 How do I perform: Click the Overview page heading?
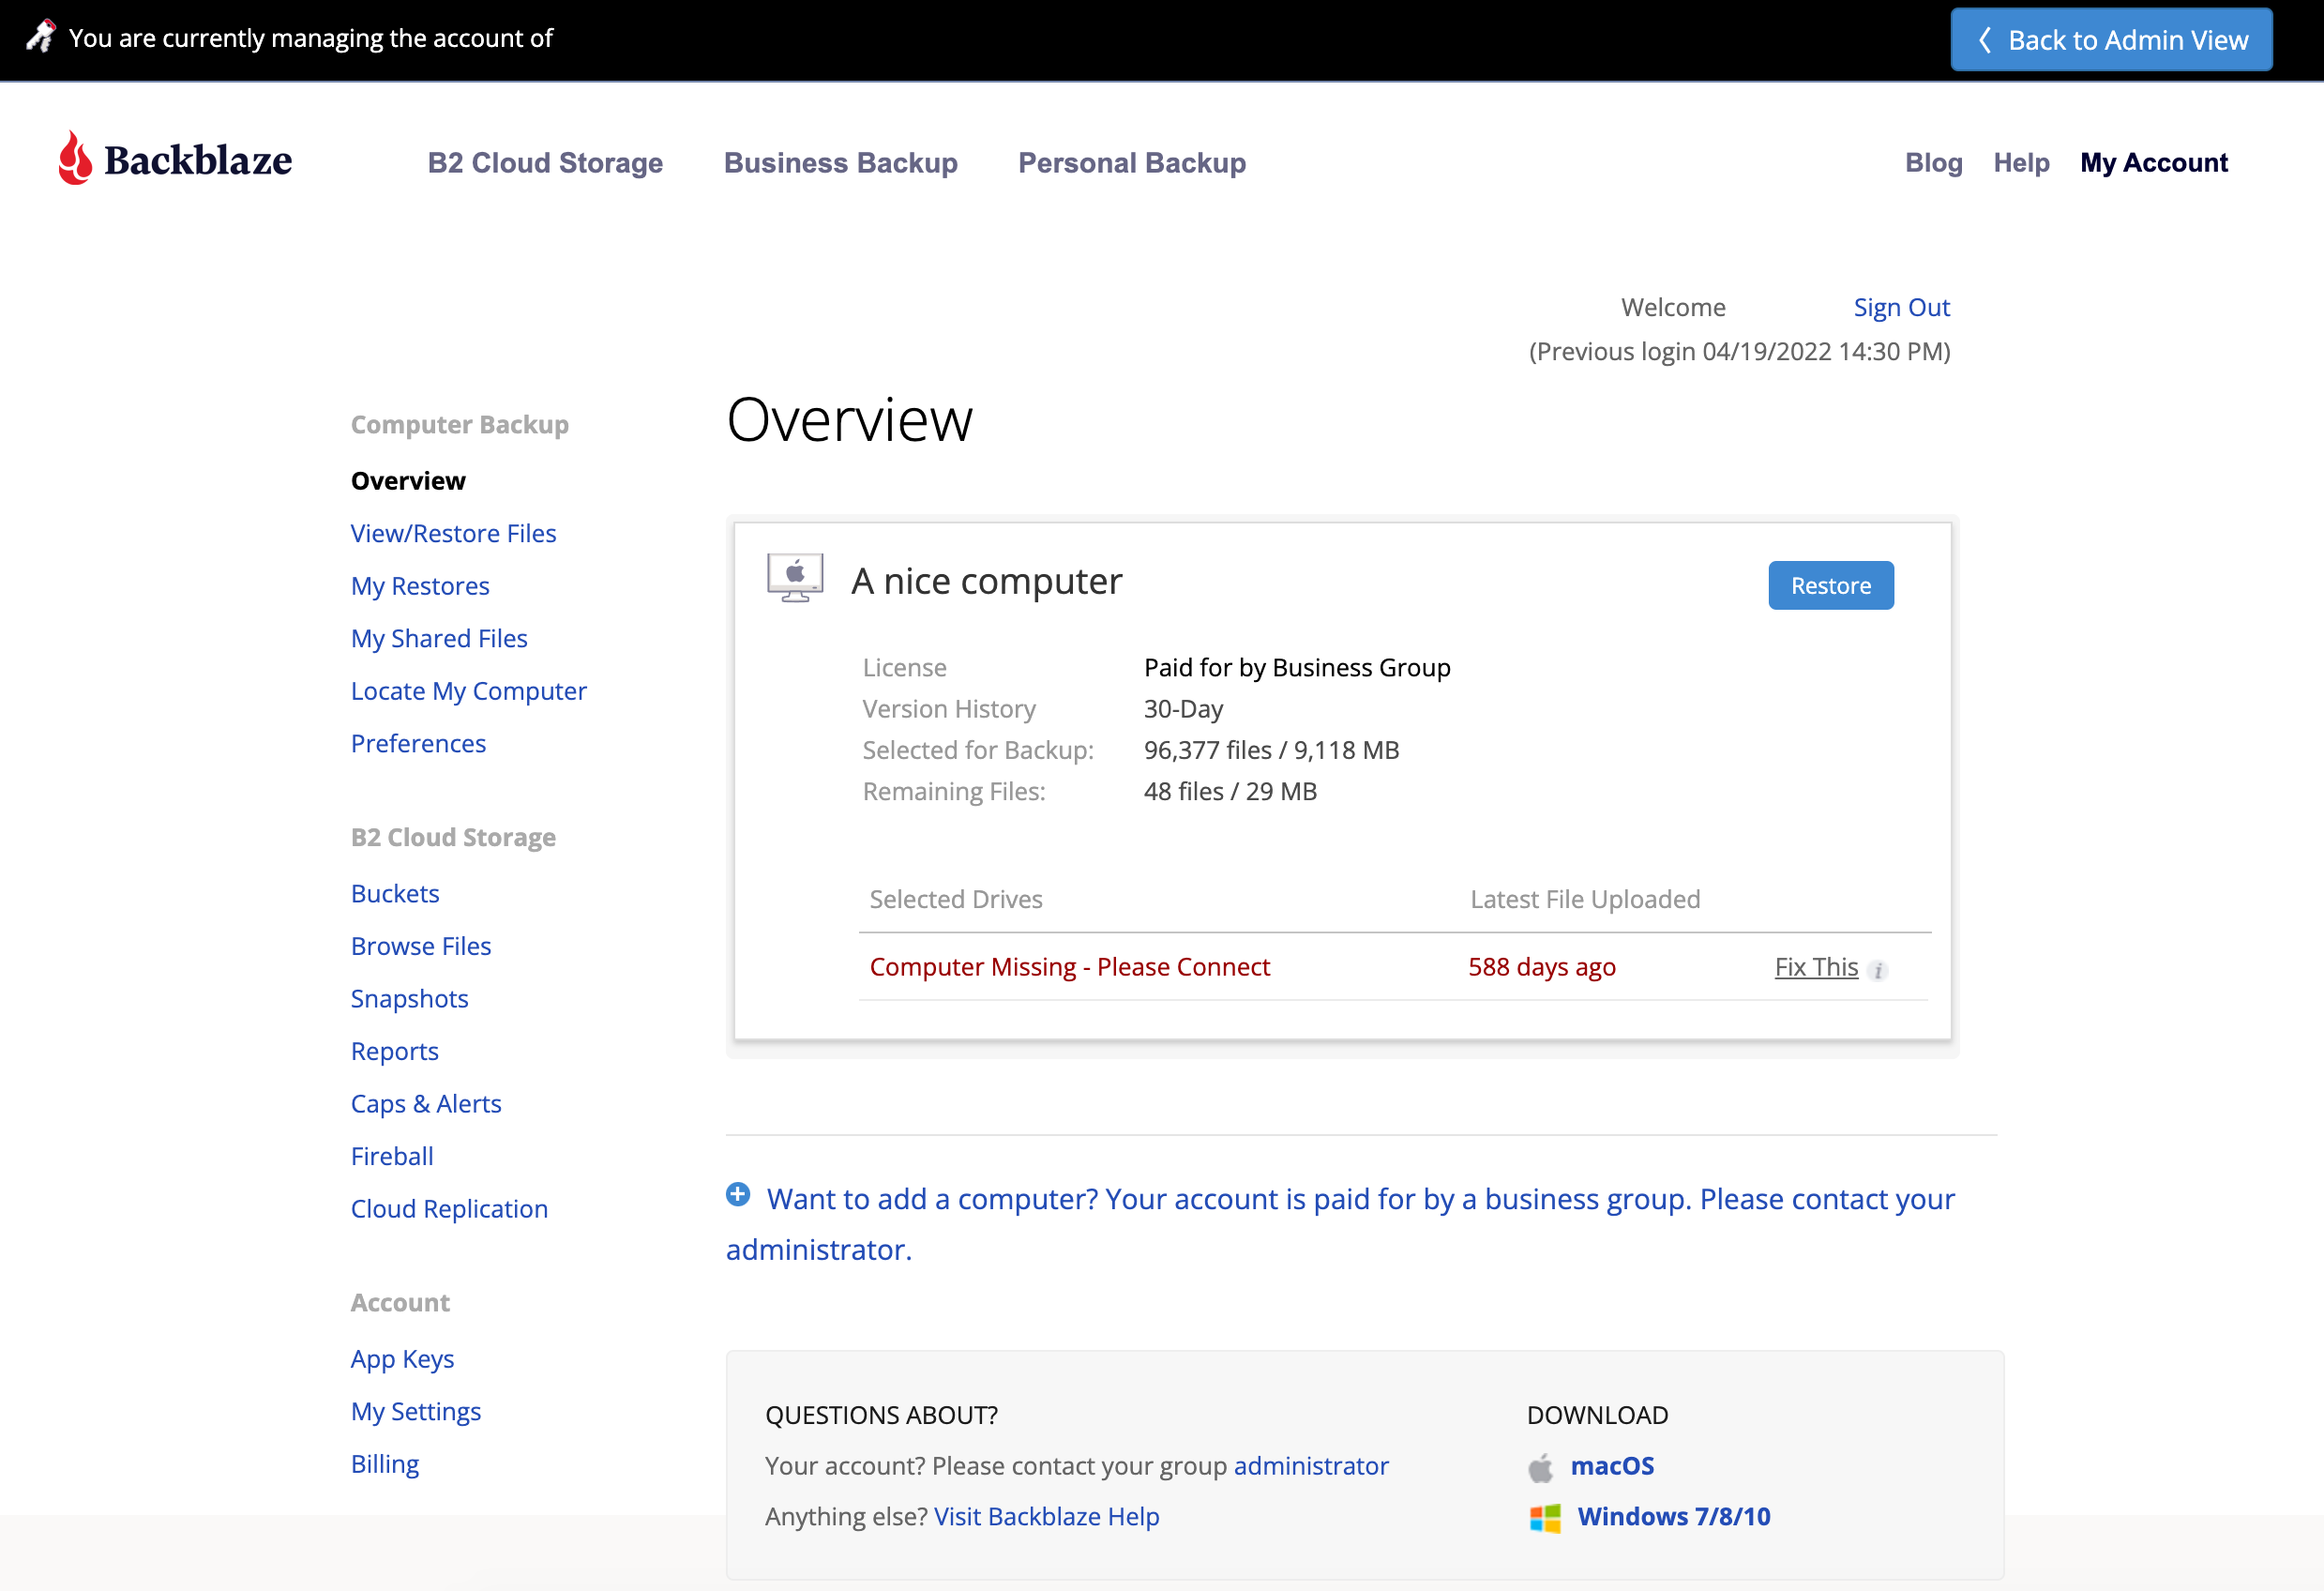849,420
